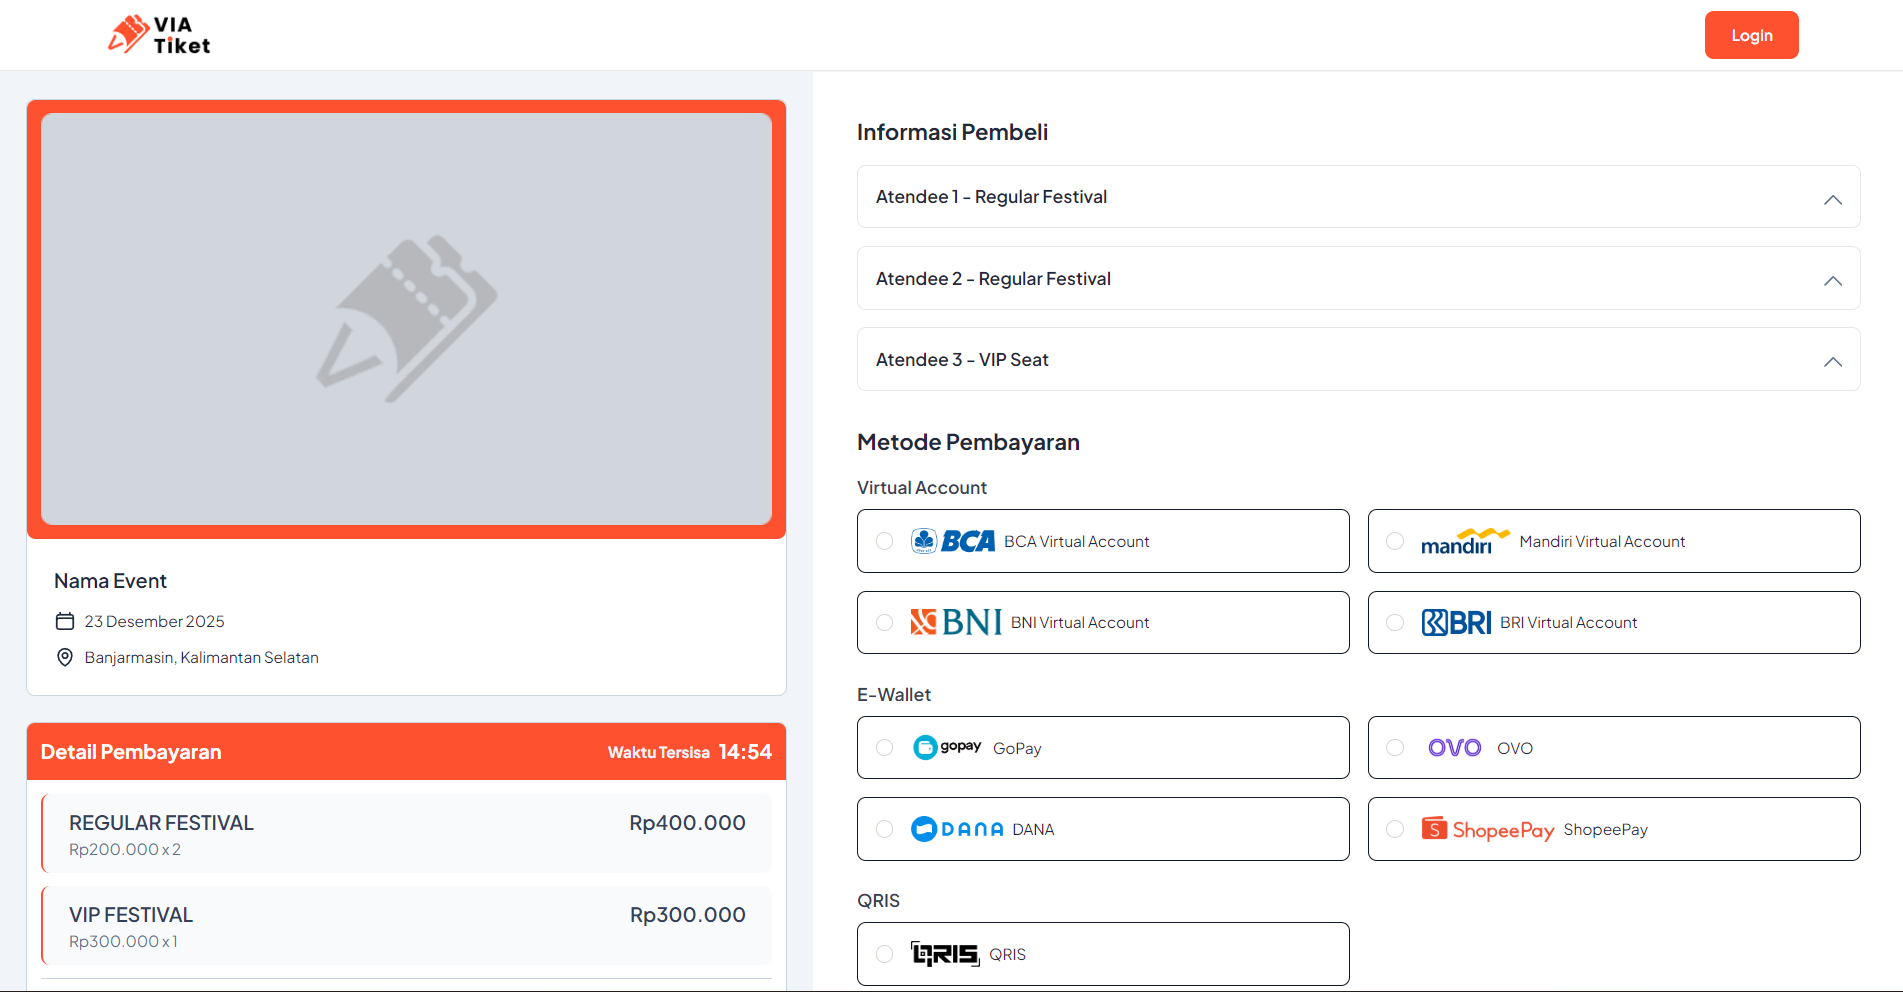Select the QRIS payment radio button
The width and height of the screenshot is (1903, 992).
[884, 954]
